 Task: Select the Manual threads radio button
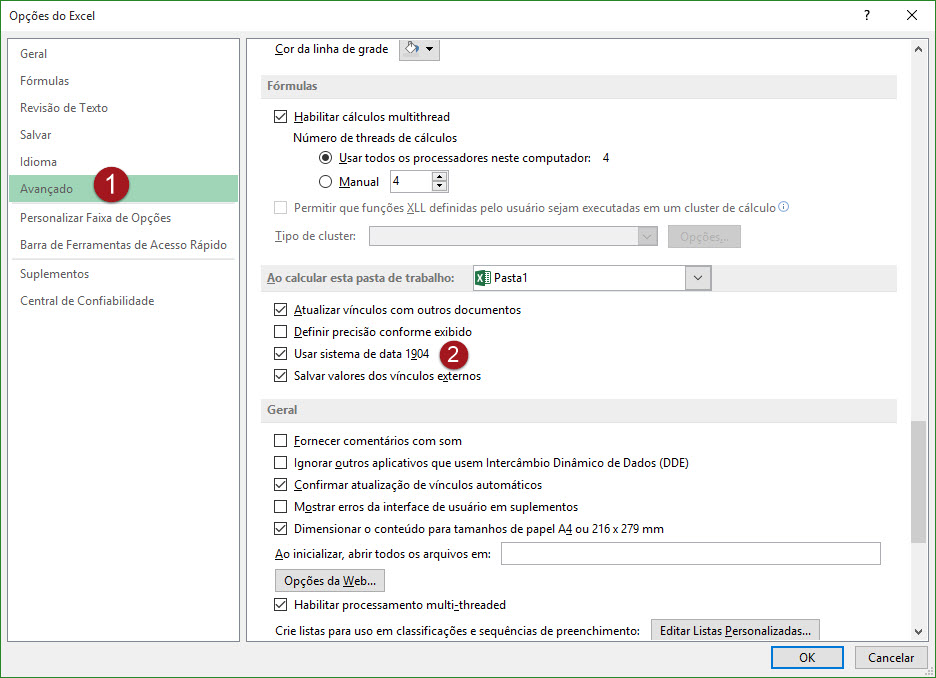(x=325, y=181)
